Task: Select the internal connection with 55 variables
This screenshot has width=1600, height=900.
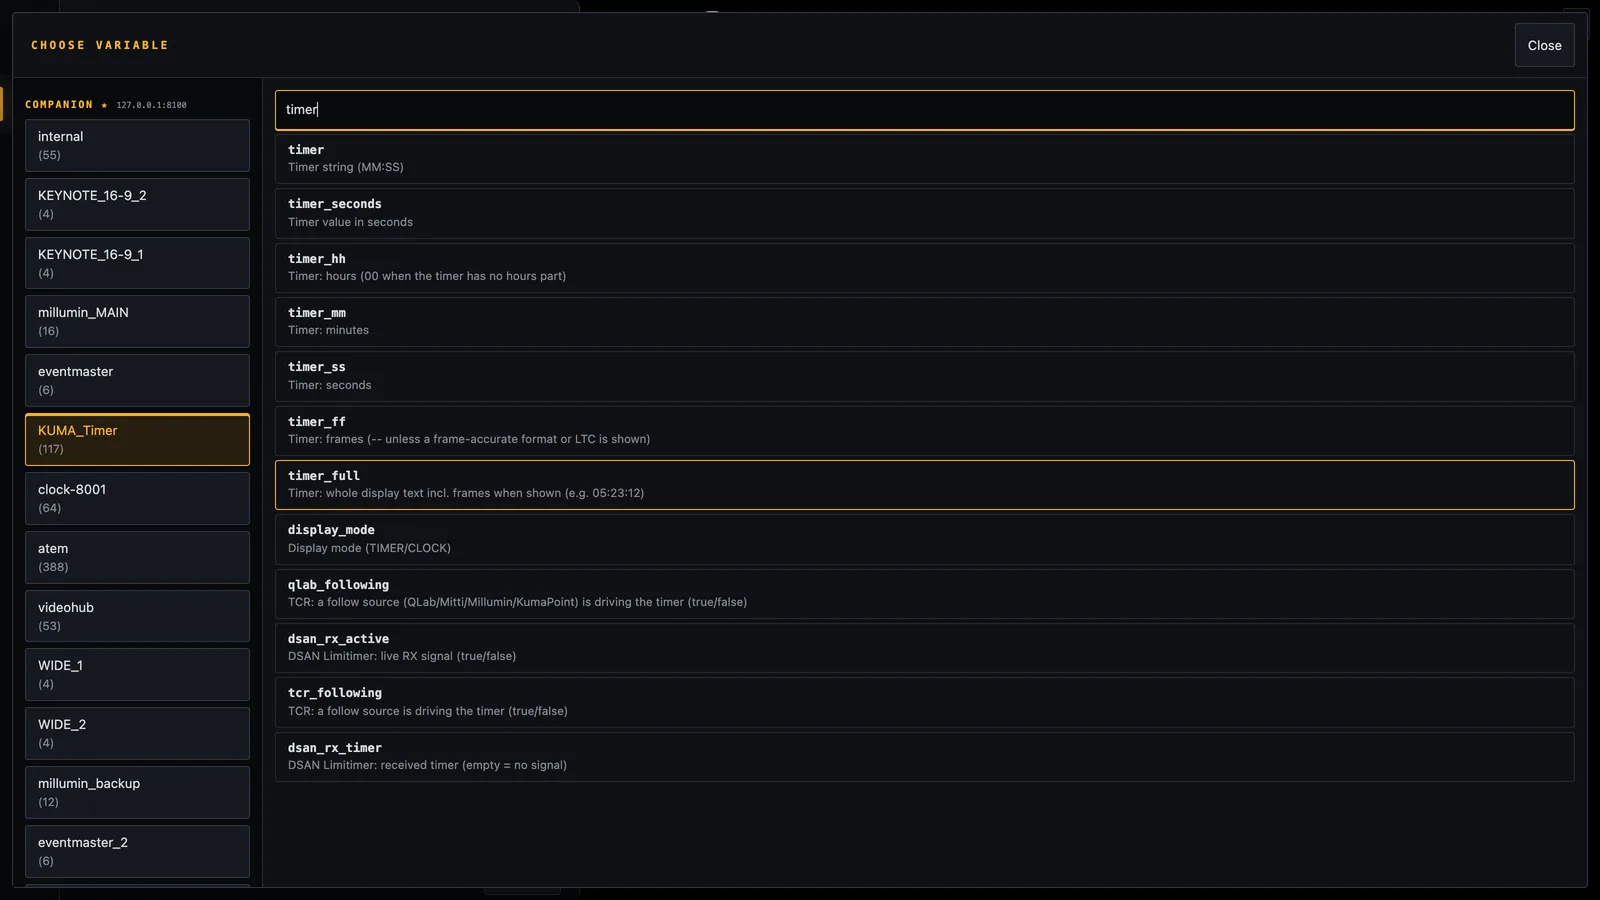Action: click(137, 146)
